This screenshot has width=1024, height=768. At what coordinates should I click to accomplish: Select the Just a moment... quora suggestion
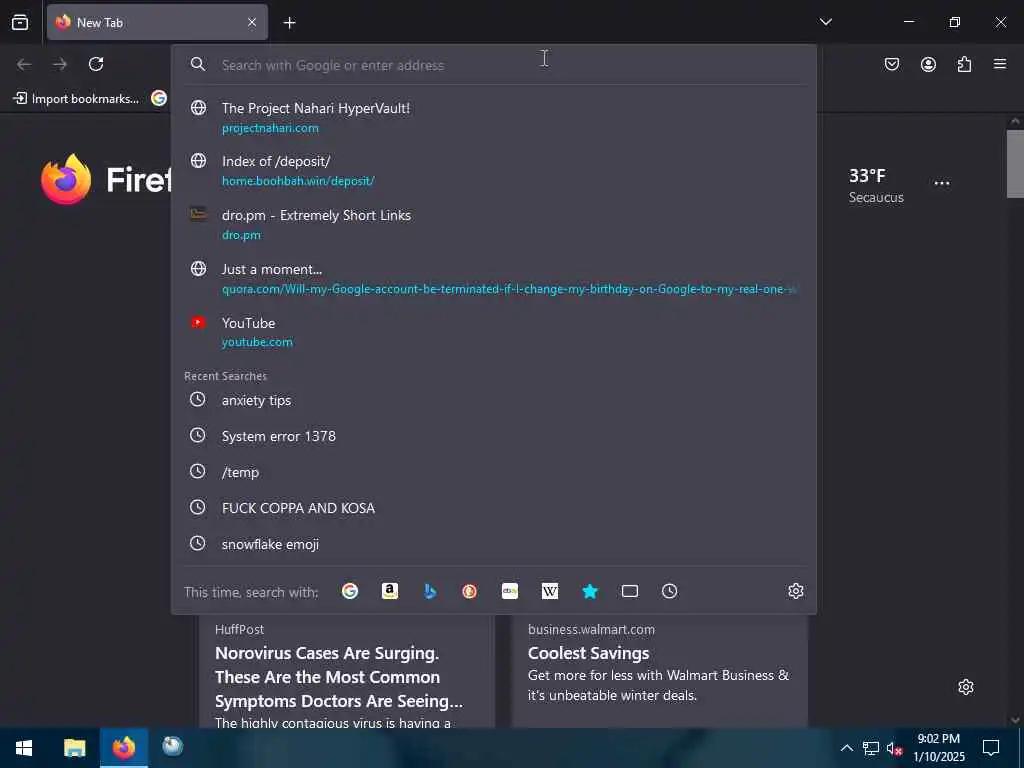click(494, 279)
